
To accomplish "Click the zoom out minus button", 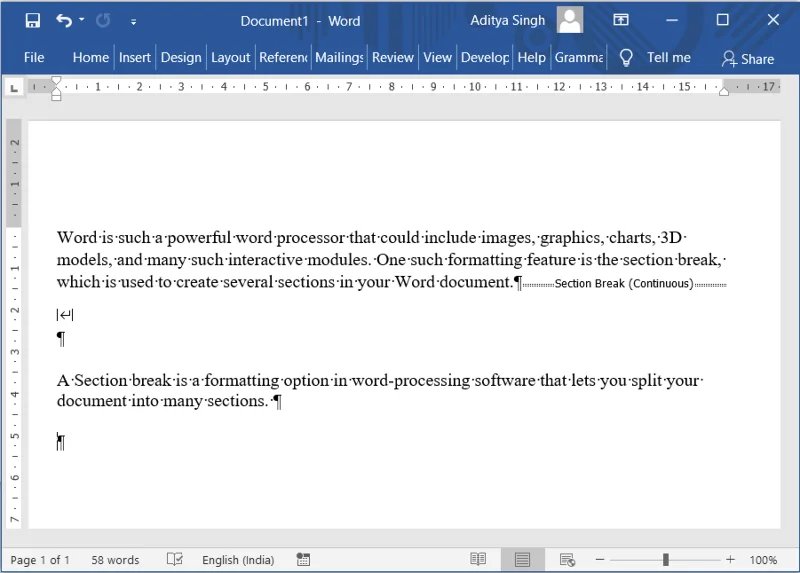I will (x=600, y=560).
